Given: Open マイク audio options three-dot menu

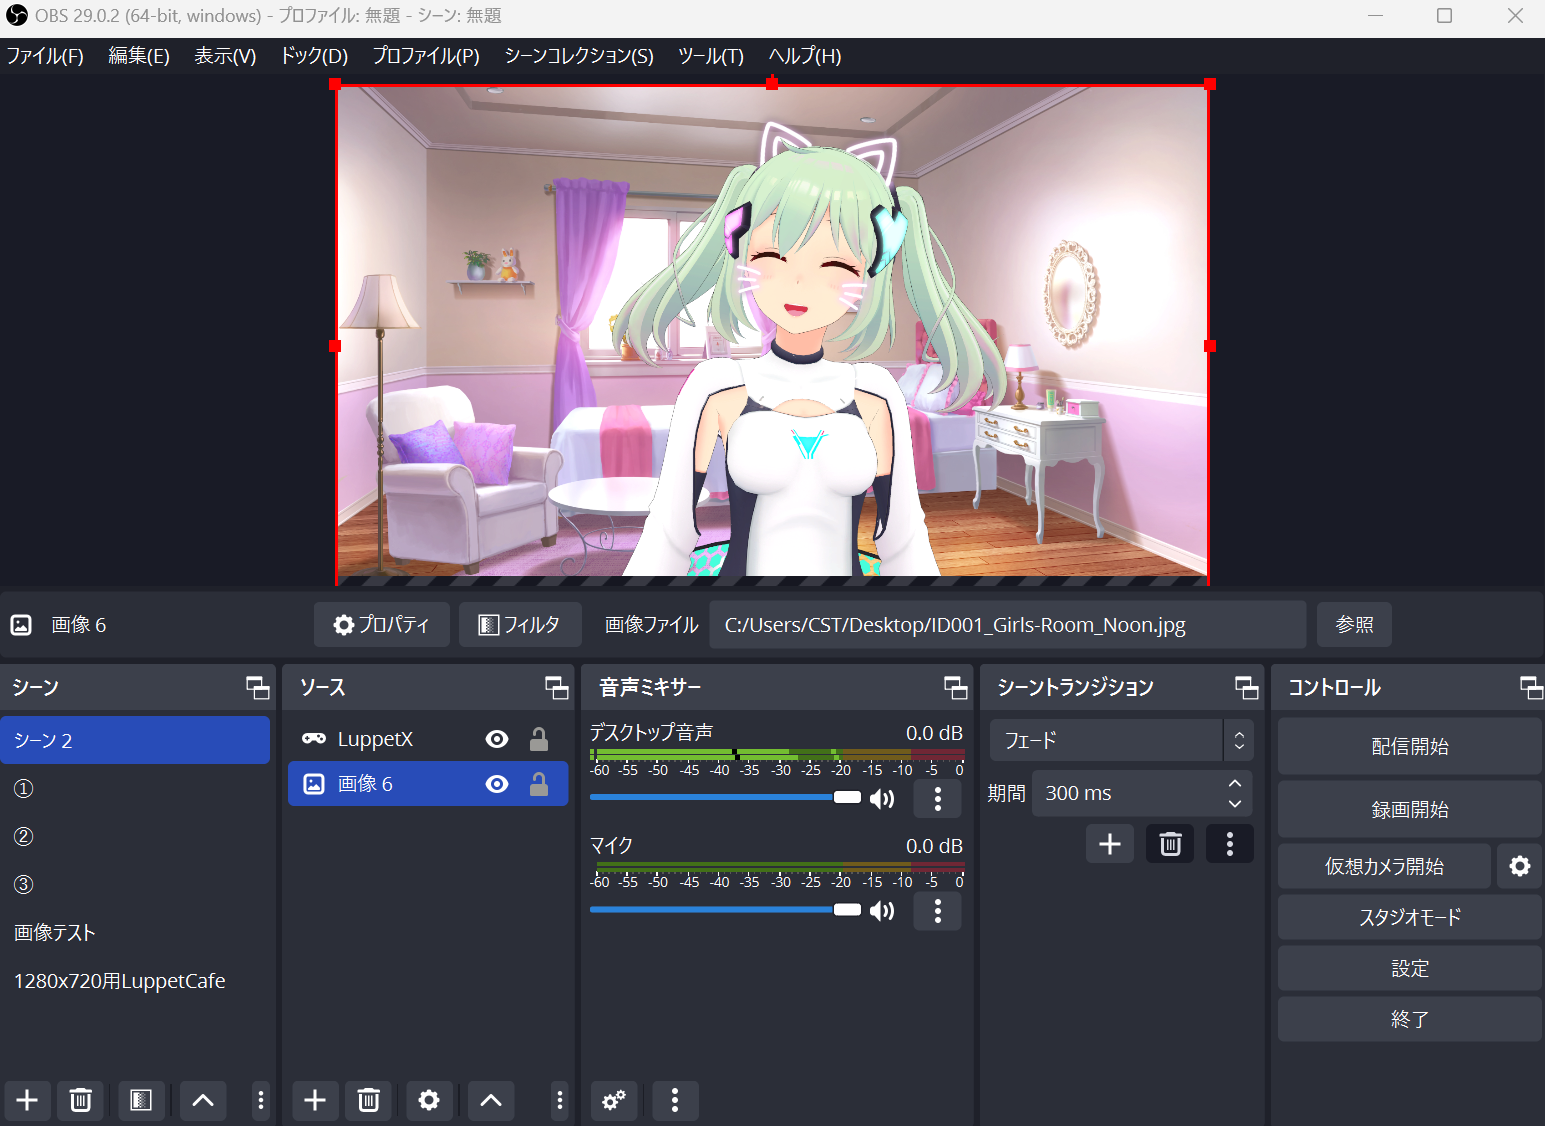Looking at the screenshot, I should point(937,911).
